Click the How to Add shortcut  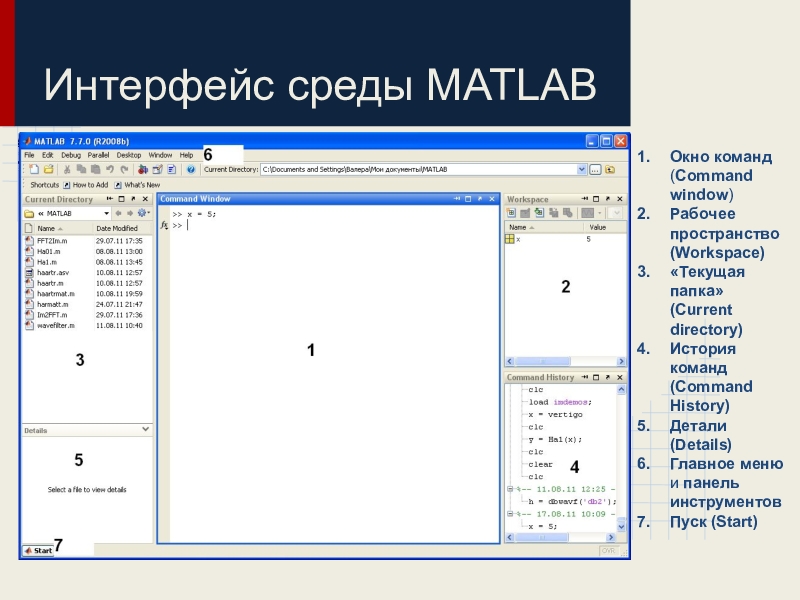[86, 185]
